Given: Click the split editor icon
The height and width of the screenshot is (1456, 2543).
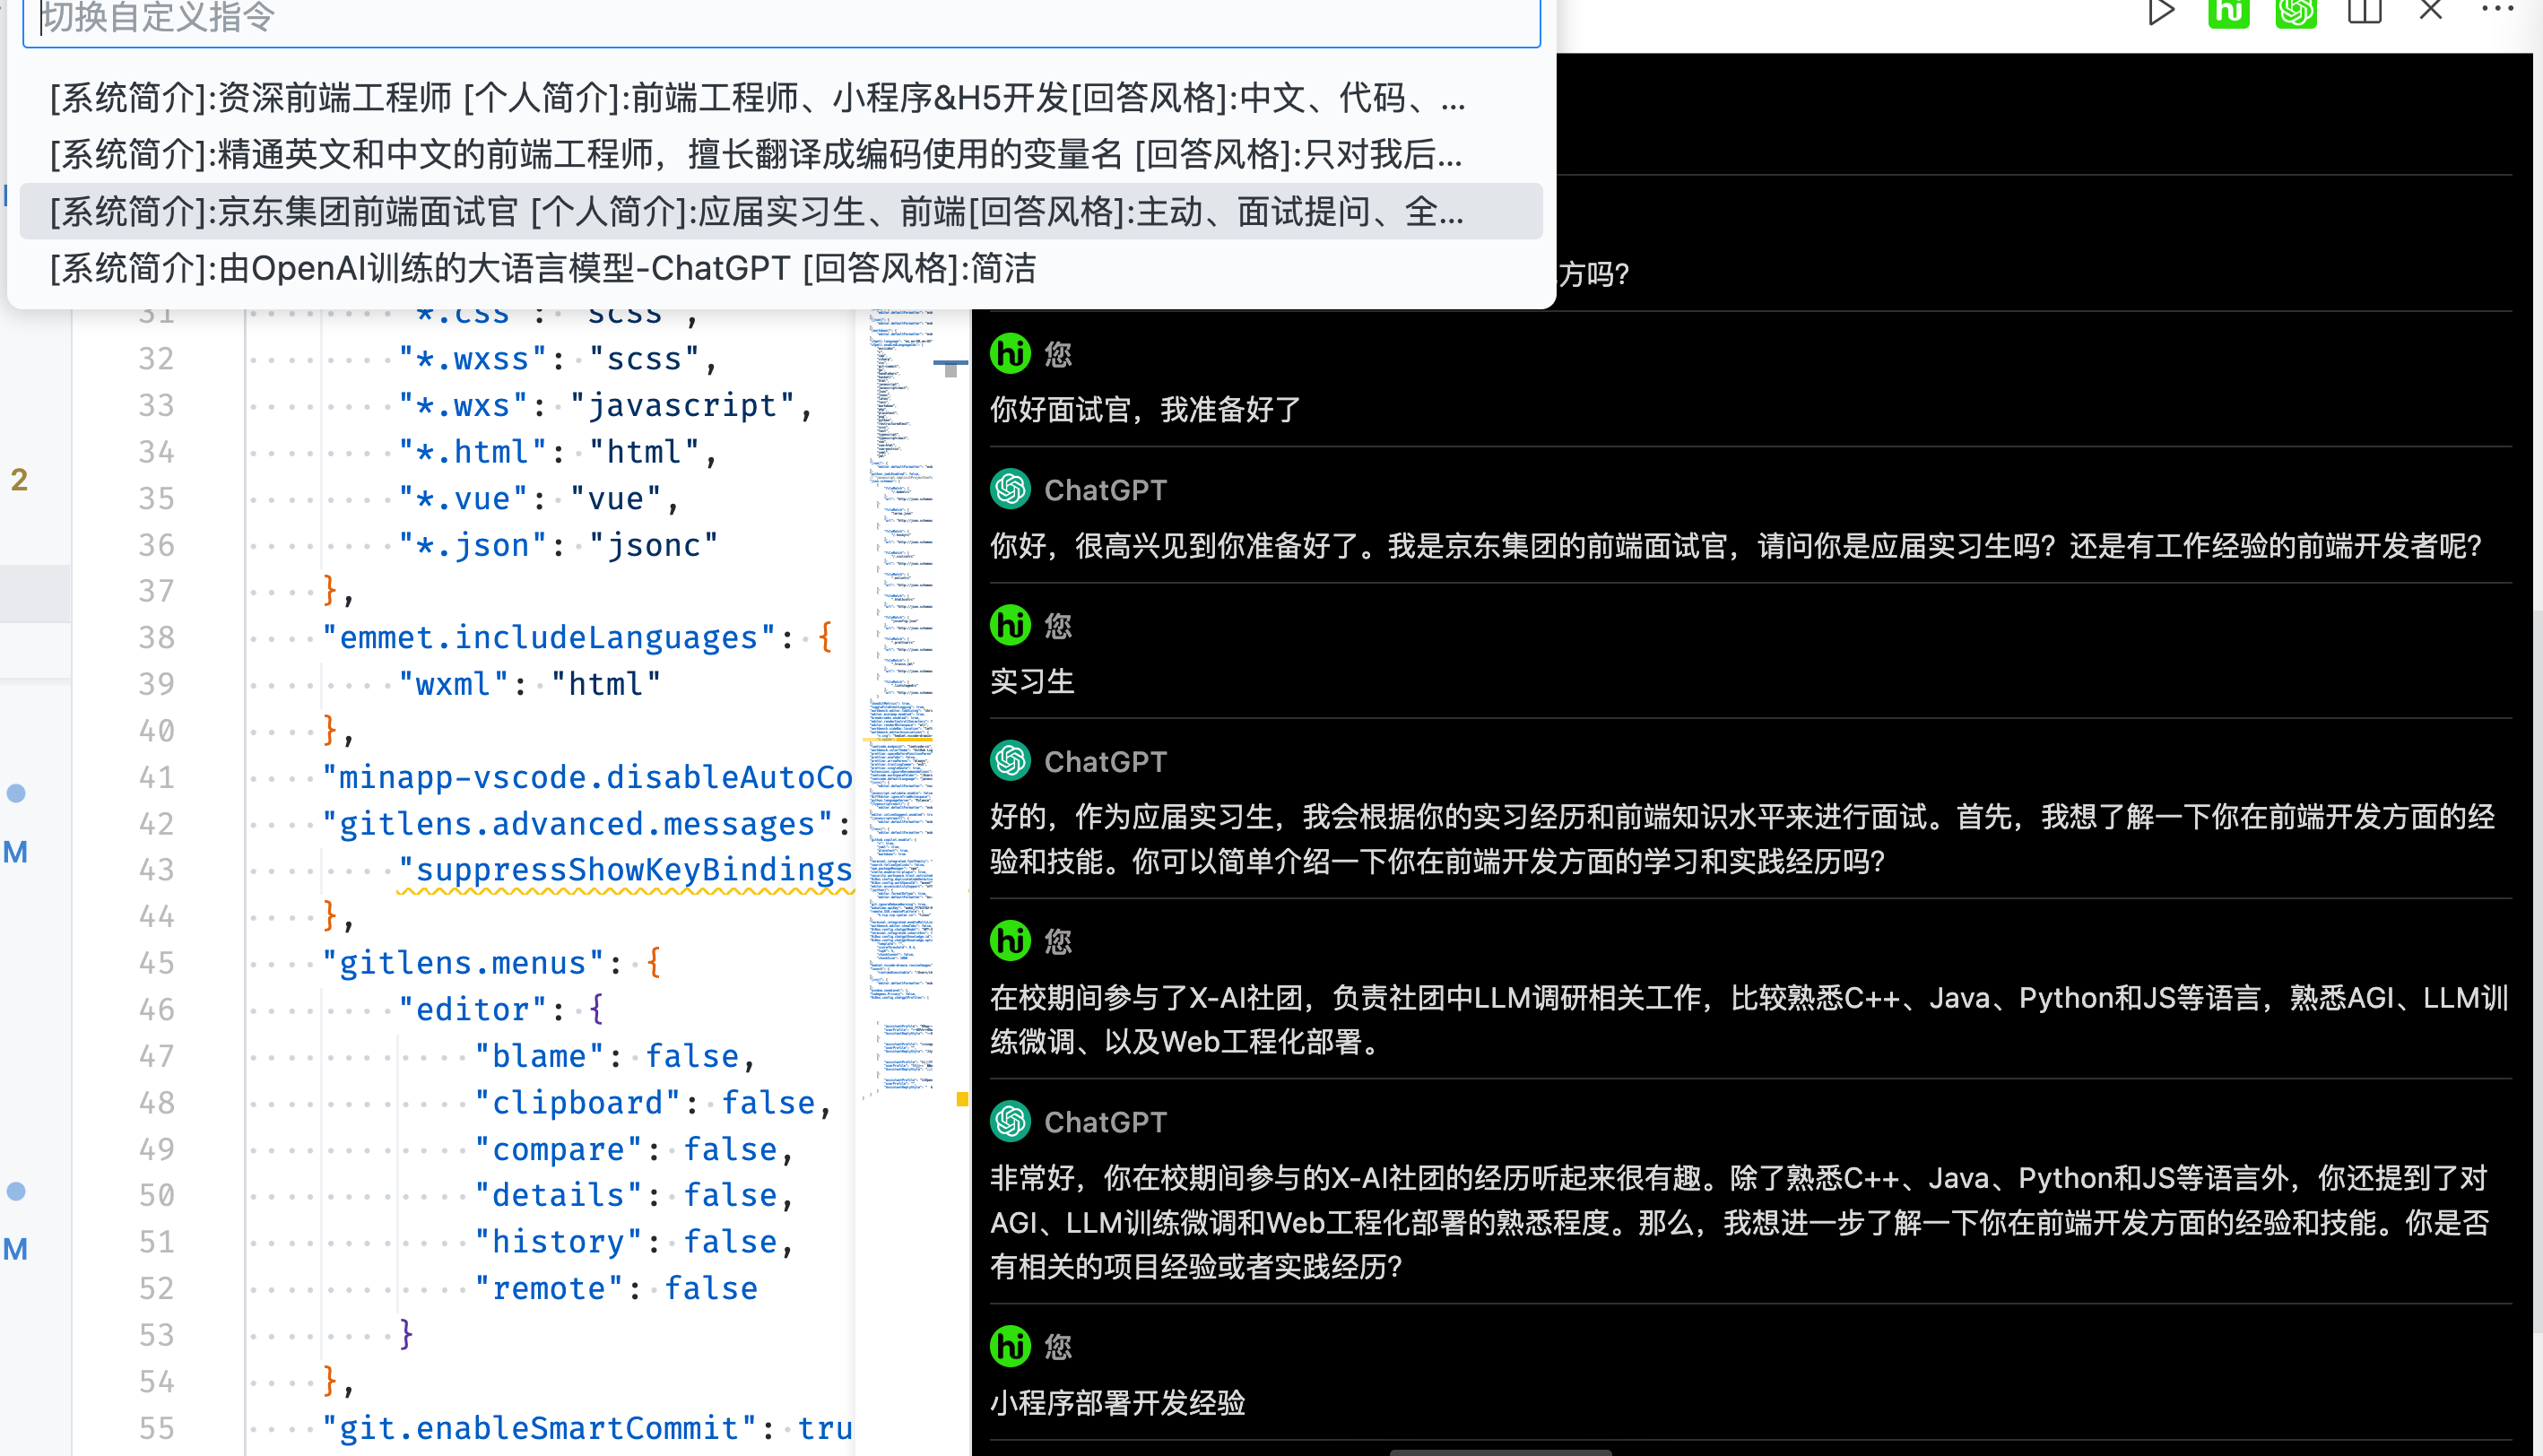Looking at the screenshot, I should 2364,12.
